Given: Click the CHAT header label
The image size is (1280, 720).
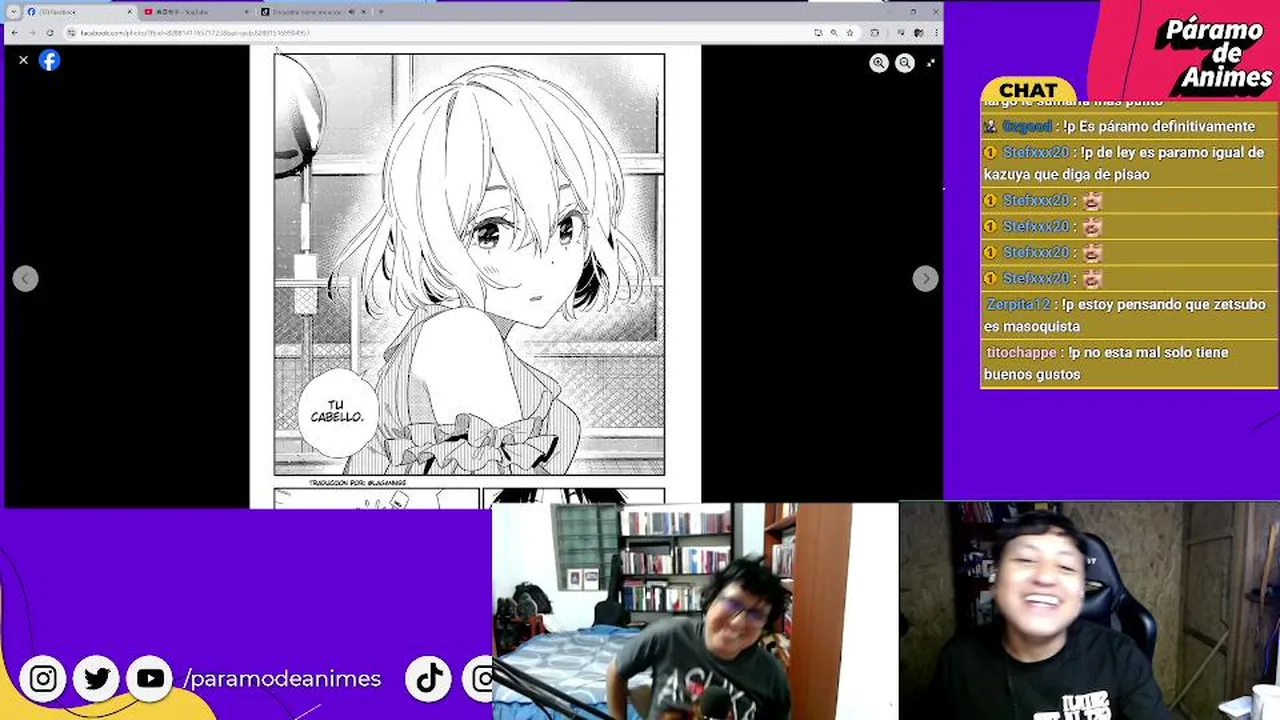Looking at the screenshot, I should 1028,90.
